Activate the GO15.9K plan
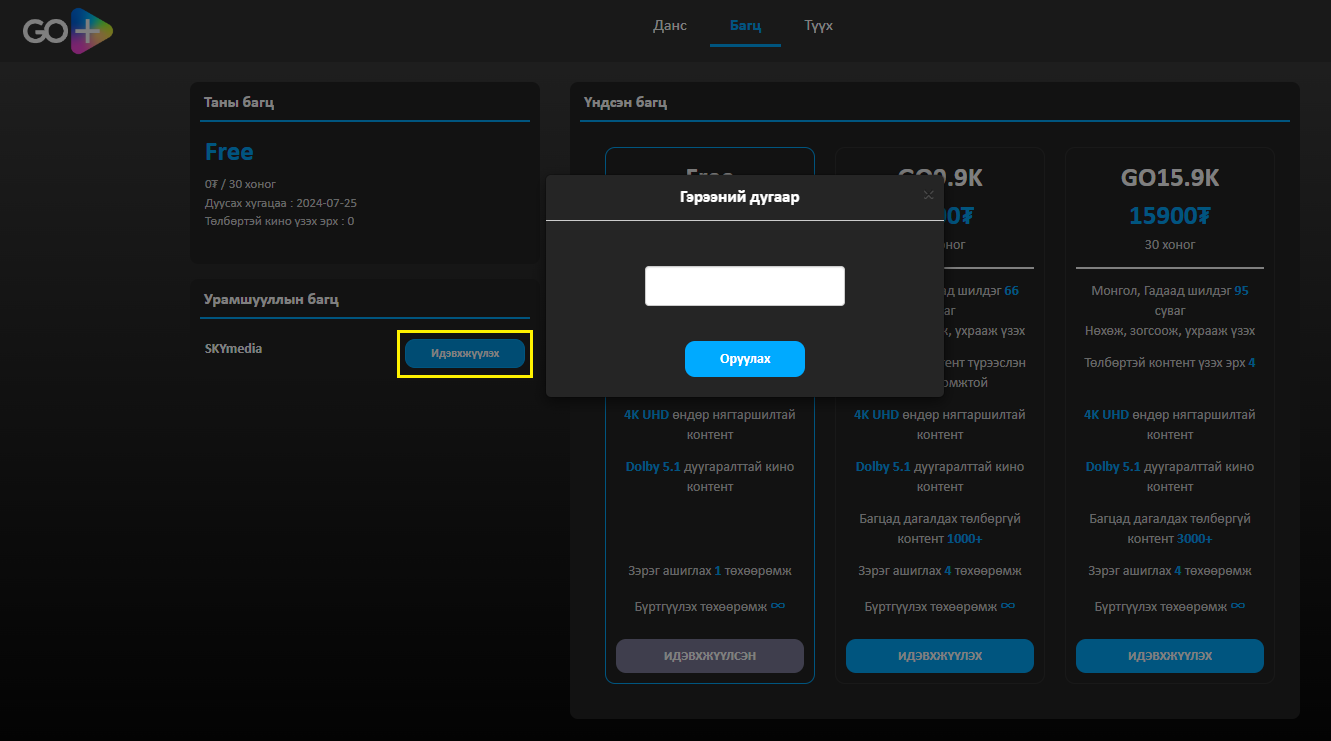This screenshot has height=741, width=1331. [1169, 656]
